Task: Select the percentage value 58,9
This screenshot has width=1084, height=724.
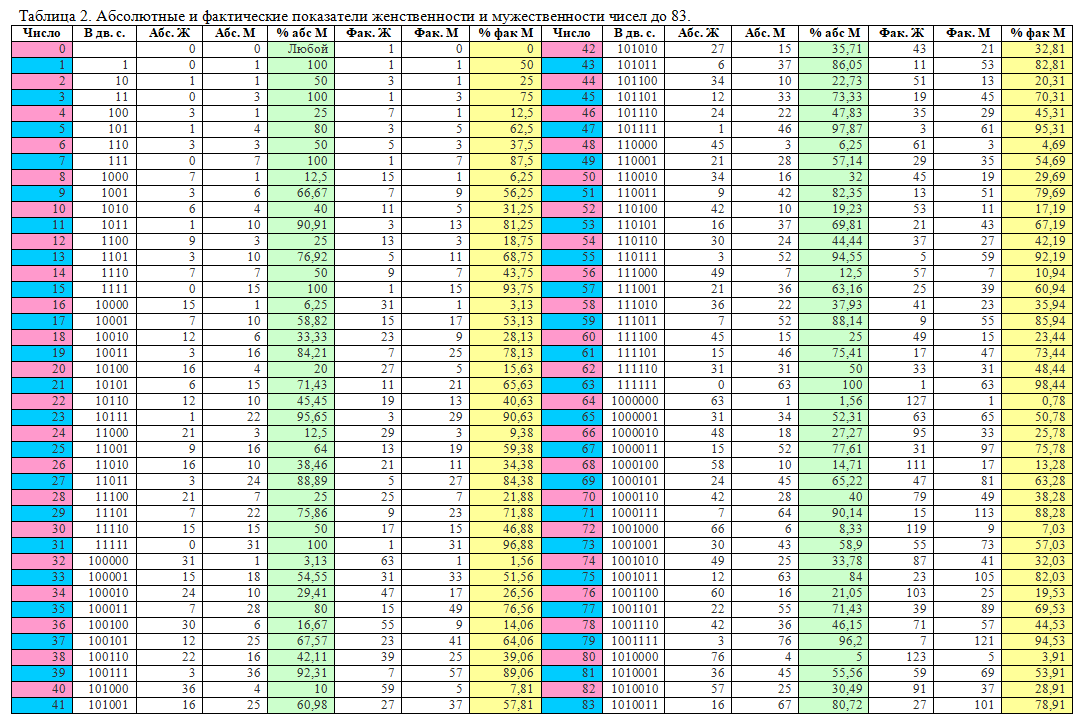Action: [850, 545]
